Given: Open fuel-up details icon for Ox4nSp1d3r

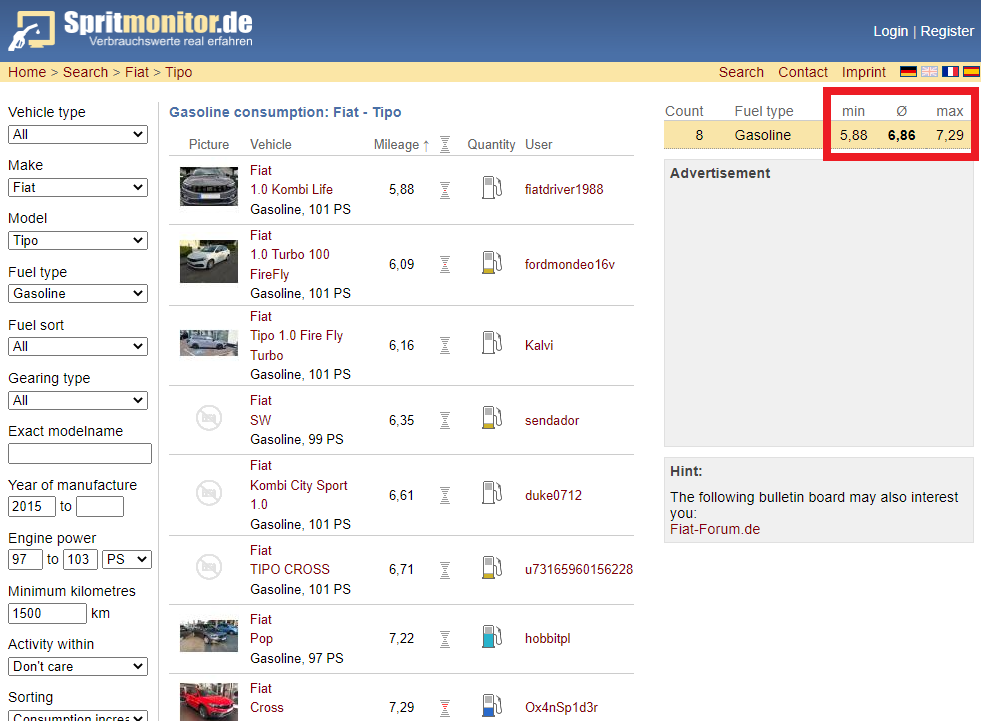Looking at the screenshot, I should (x=492, y=705).
